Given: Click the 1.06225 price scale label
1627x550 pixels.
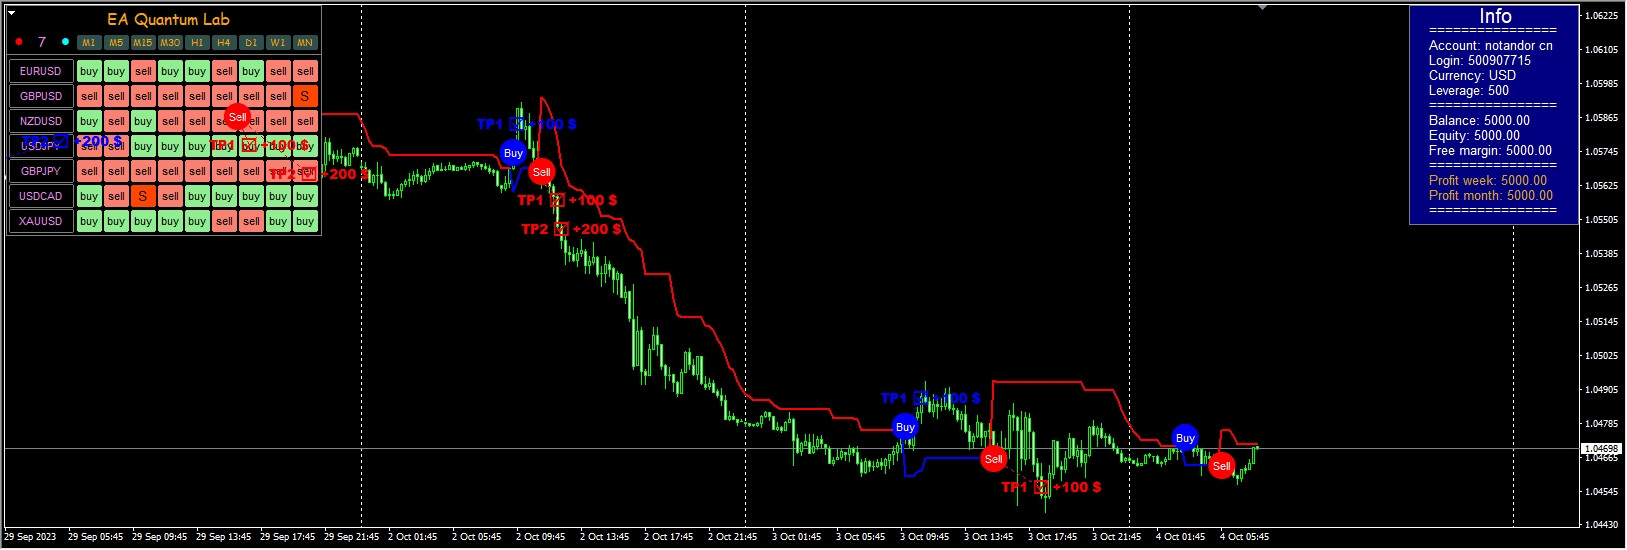Looking at the screenshot, I should [x=1602, y=15].
